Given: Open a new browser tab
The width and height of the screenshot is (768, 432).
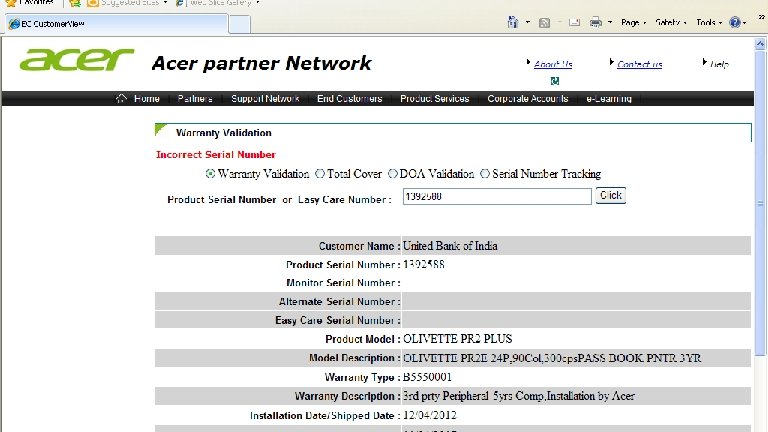Looking at the screenshot, I should (x=240, y=24).
